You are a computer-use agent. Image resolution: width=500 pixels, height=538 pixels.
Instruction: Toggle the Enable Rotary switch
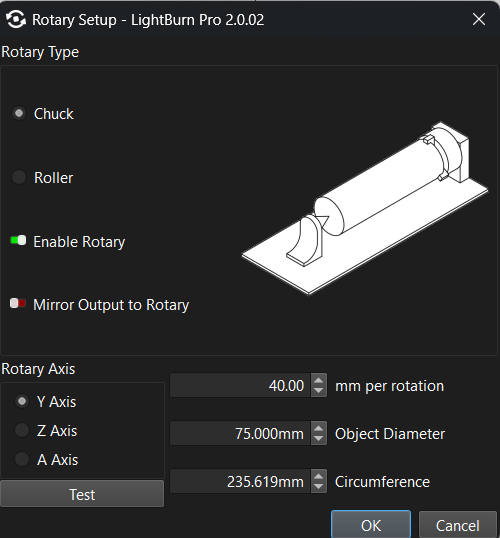point(18,241)
